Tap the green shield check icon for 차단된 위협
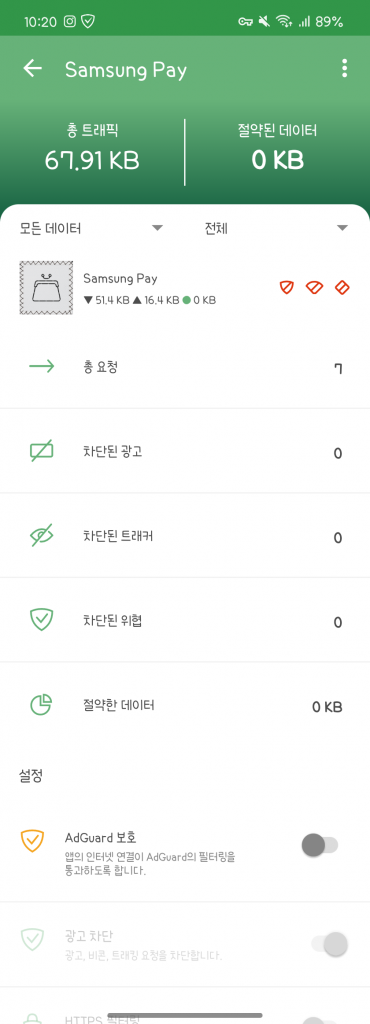 pos(42,620)
